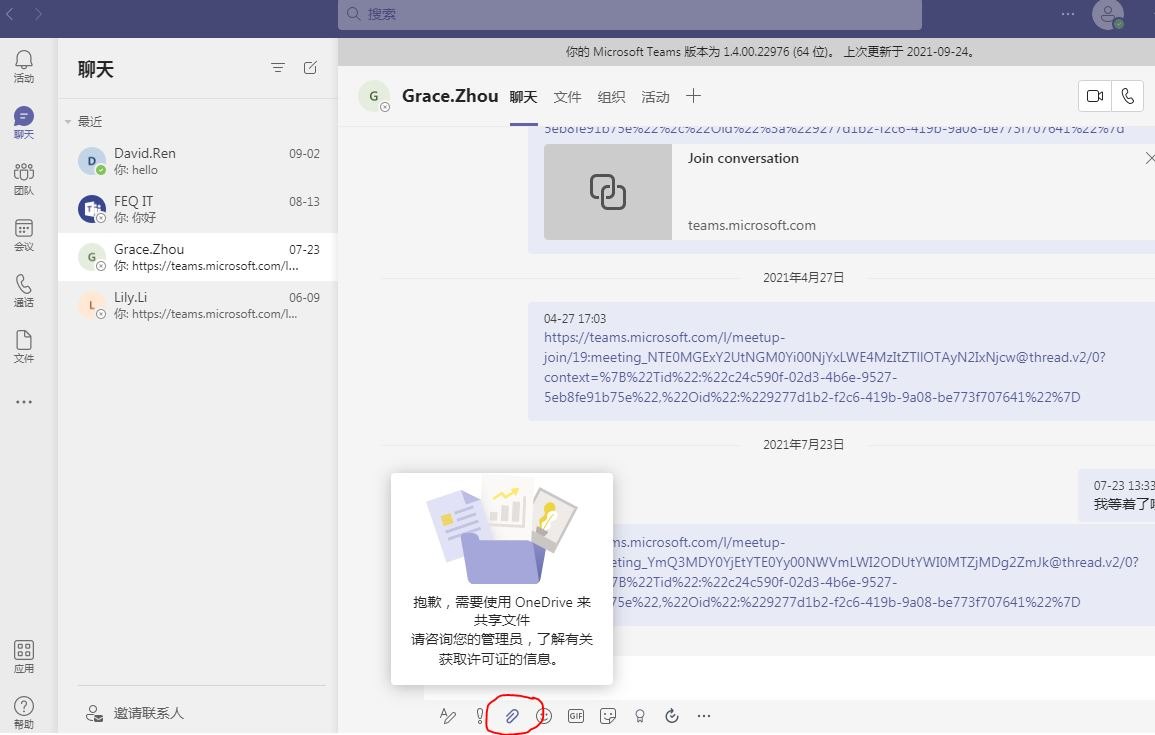Click the Praise badge icon
This screenshot has height=735, width=1155.
[640, 716]
